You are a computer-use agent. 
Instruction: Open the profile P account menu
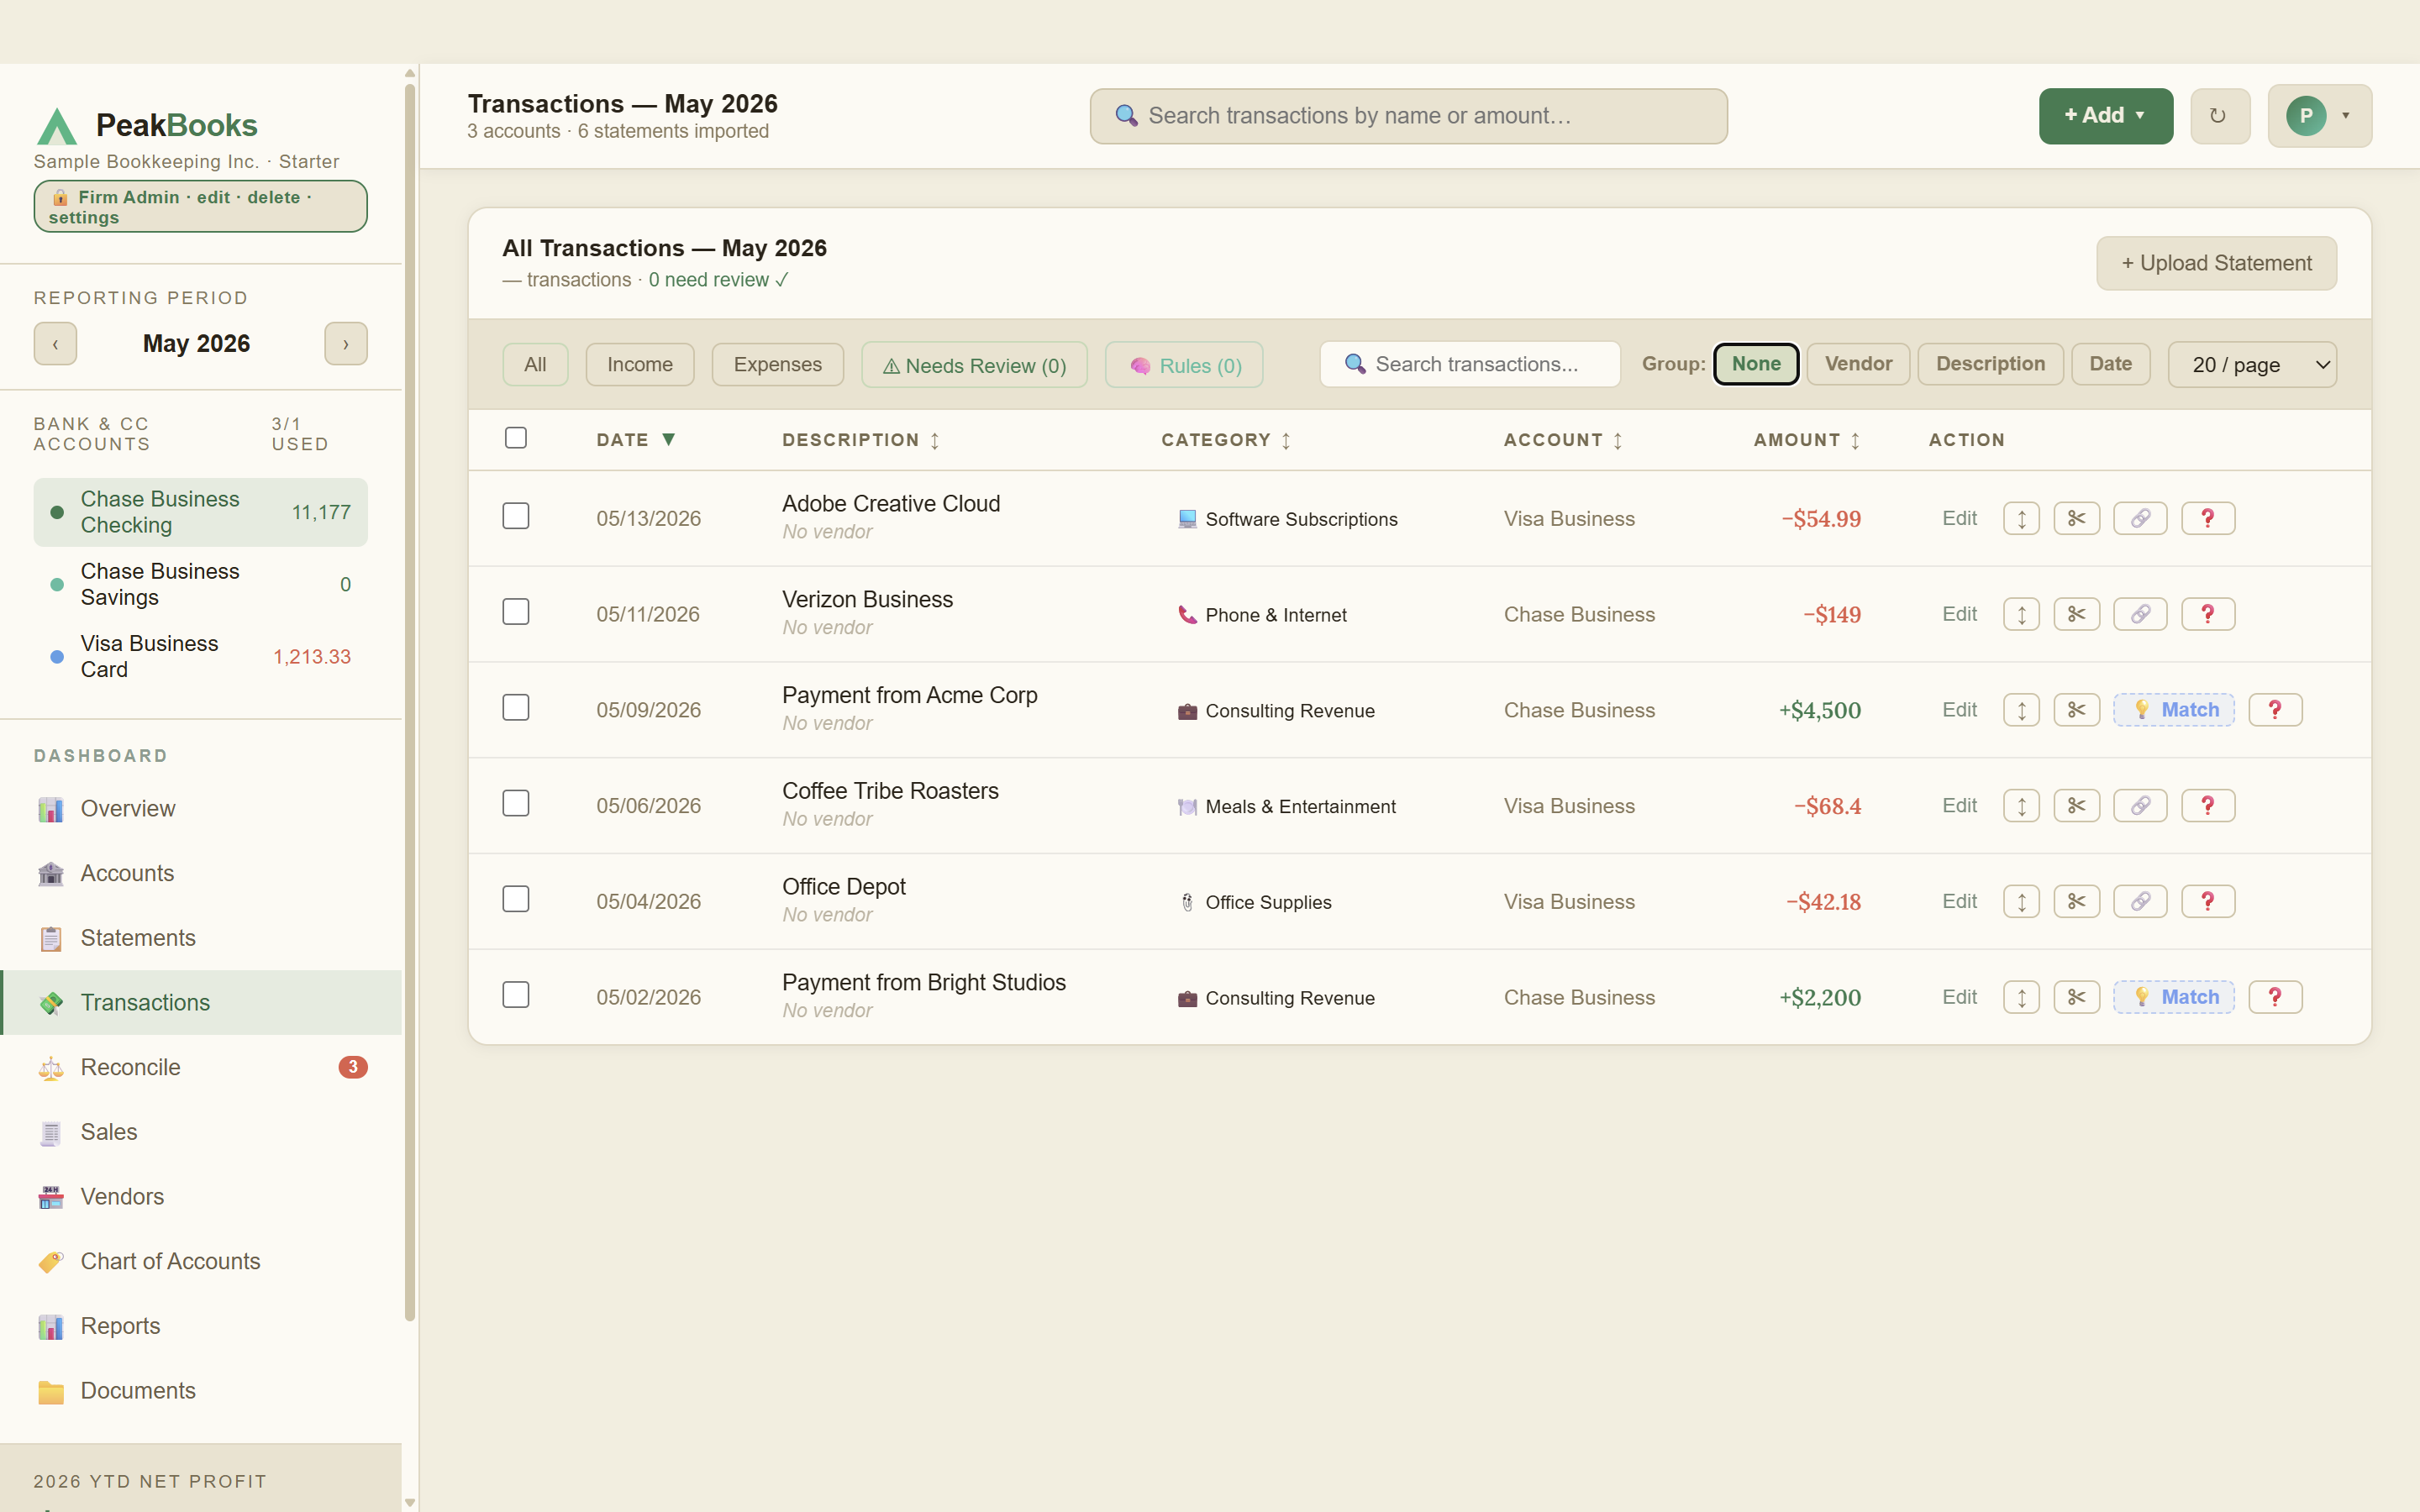(2320, 116)
